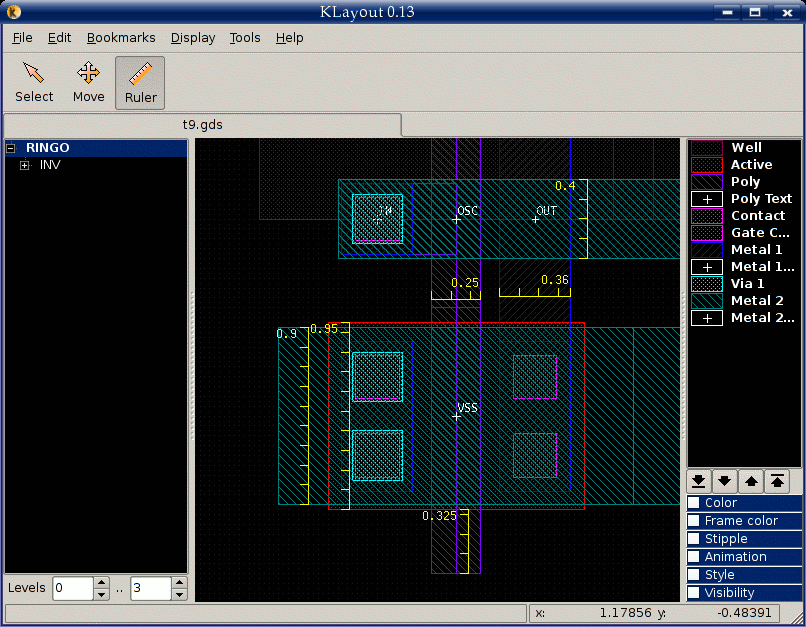Click the move layer up arrow
The height and width of the screenshot is (627, 806).
pyautogui.click(x=750, y=480)
